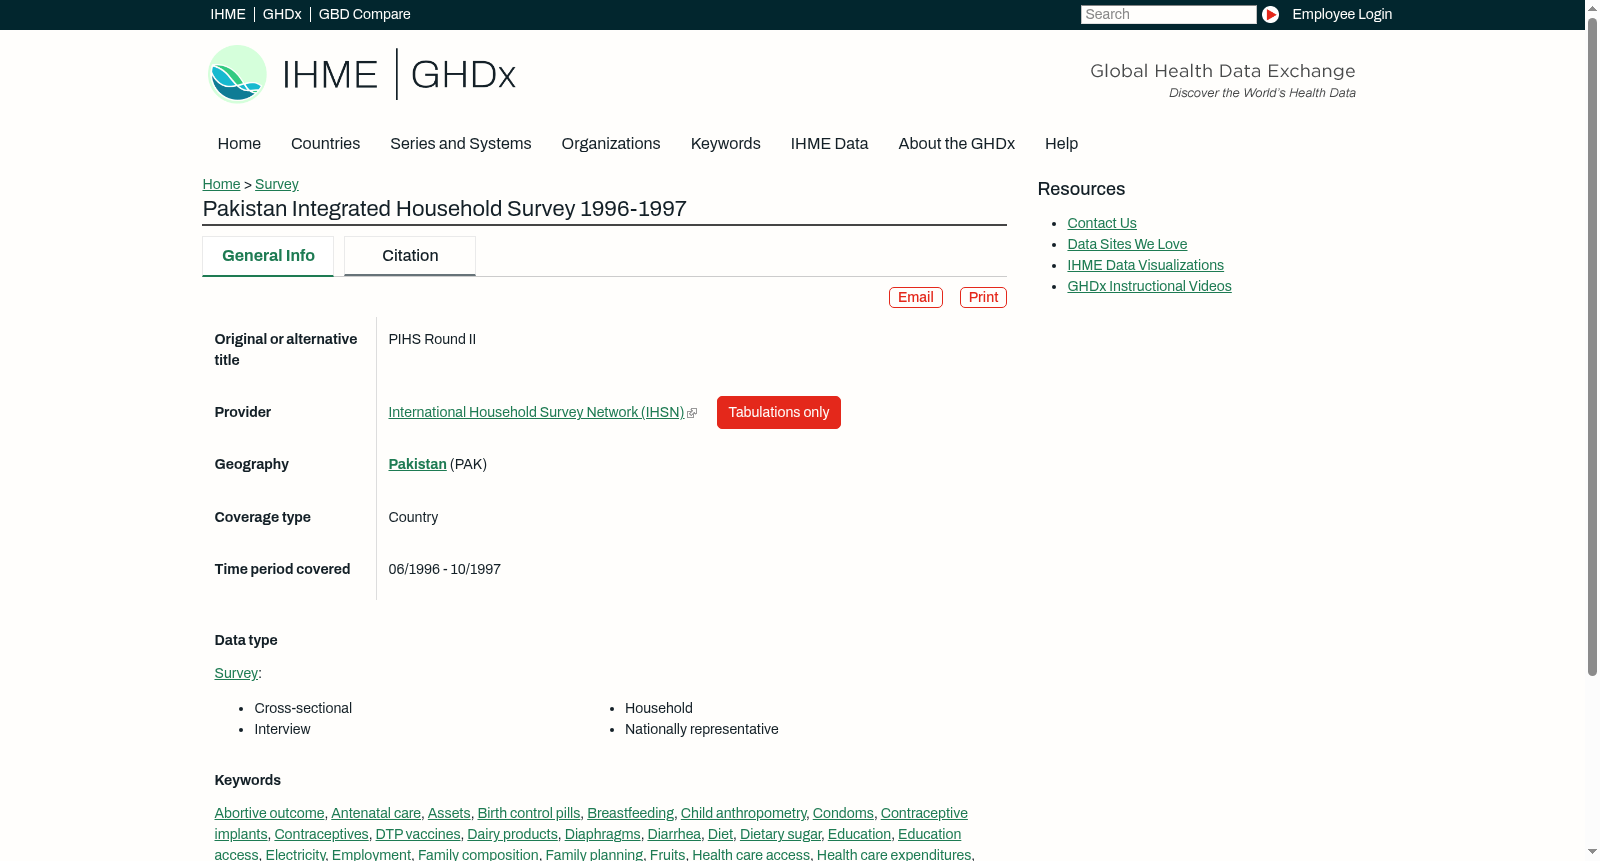Click the Breastfeeding keyword link
Image resolution: width=1600 pixels, height=861 pixels.
pyautogui.click(x=630, y=813)
